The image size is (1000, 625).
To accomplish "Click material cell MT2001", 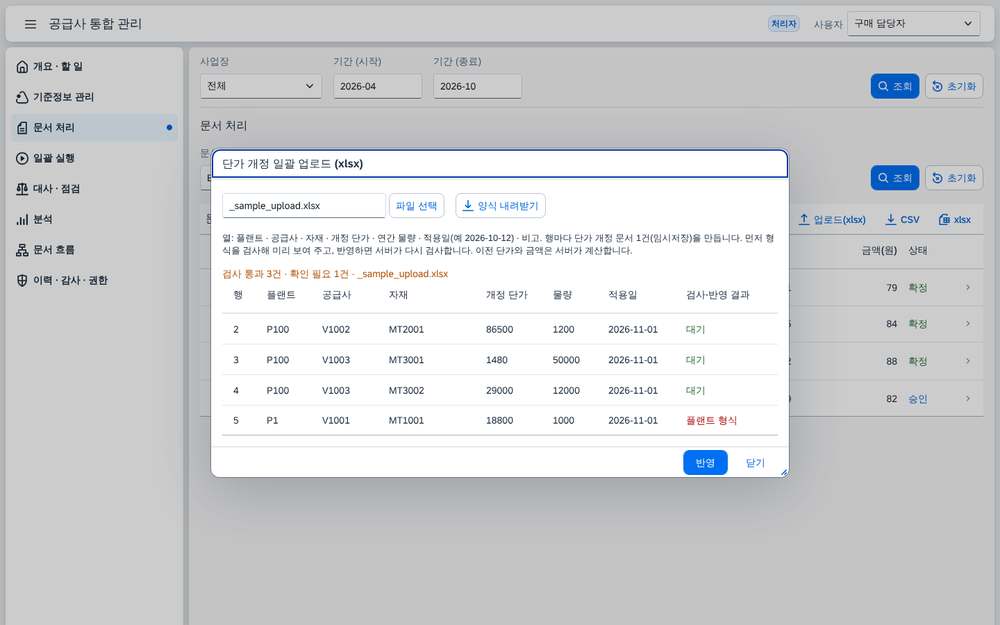I will [406, 329].
